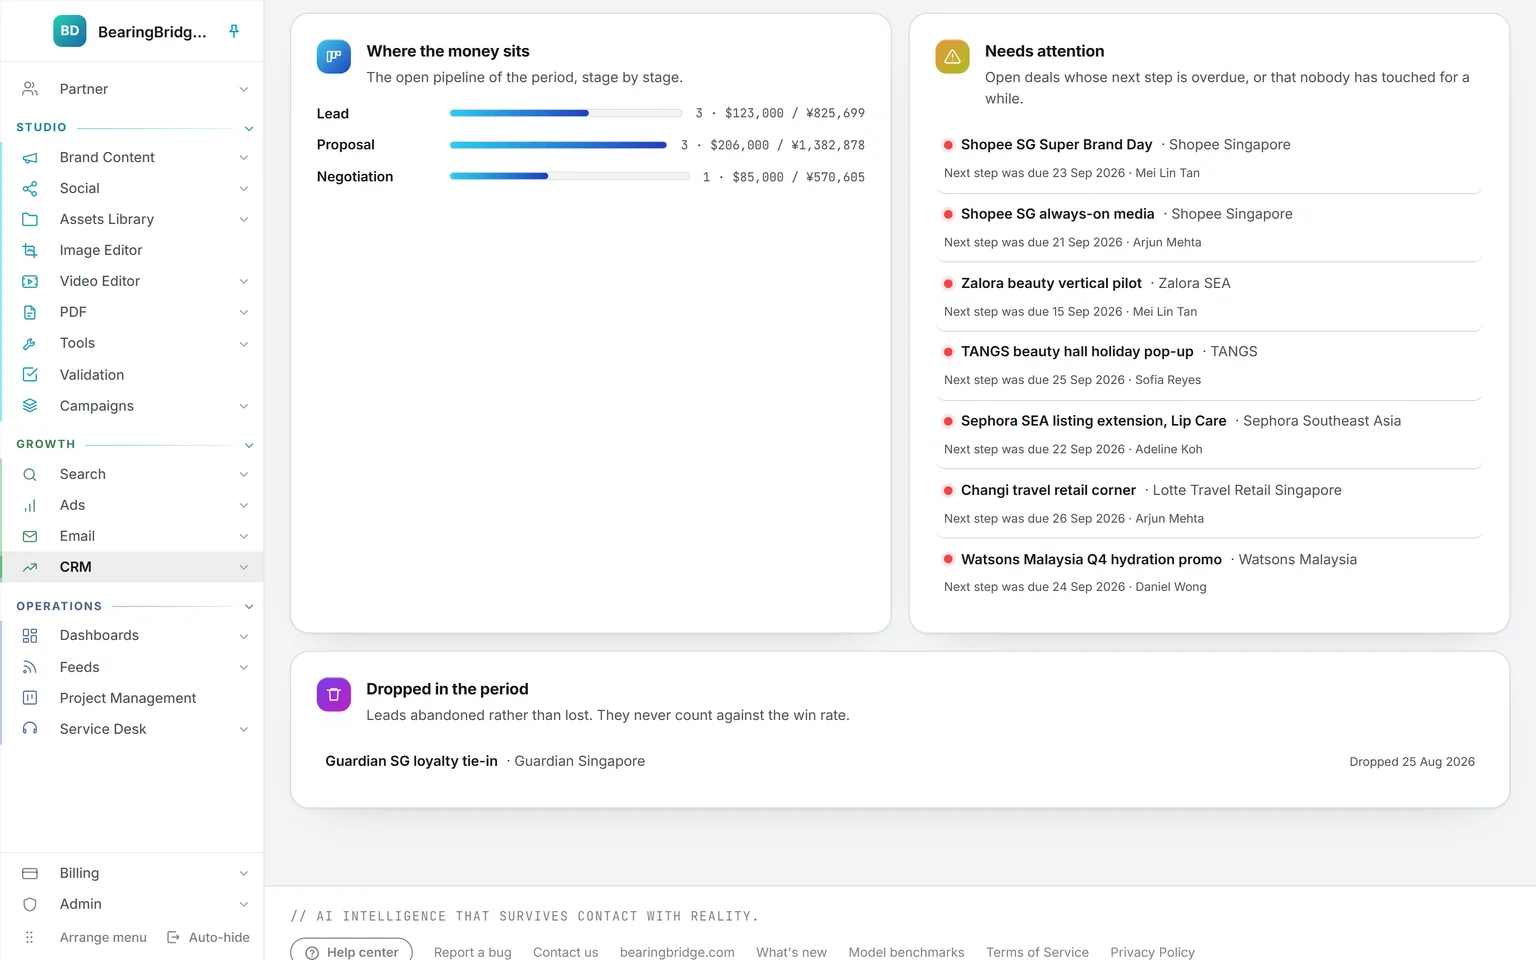This screenshot has height=960, width=1536.
Task: Click the Assets Library folder icon
Action: click(x=30, y=219)
